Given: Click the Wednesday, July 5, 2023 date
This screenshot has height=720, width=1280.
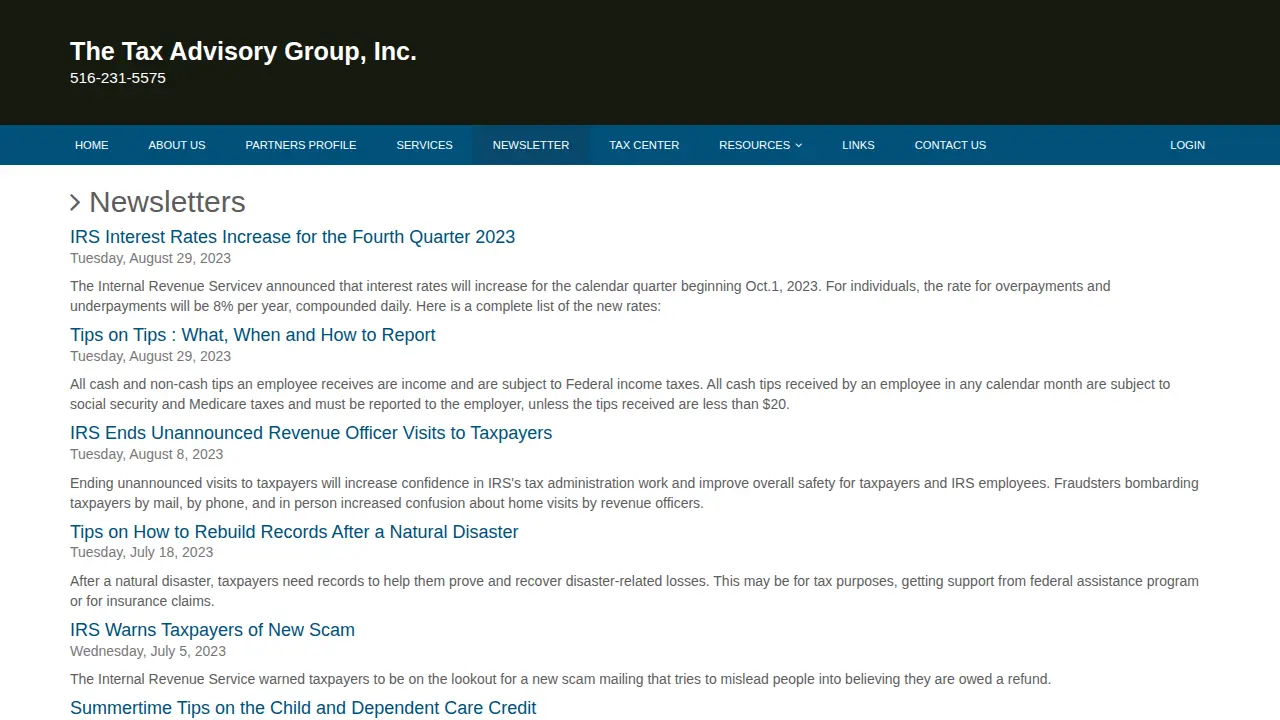Looking at the screenshot, I should point(148,651).
